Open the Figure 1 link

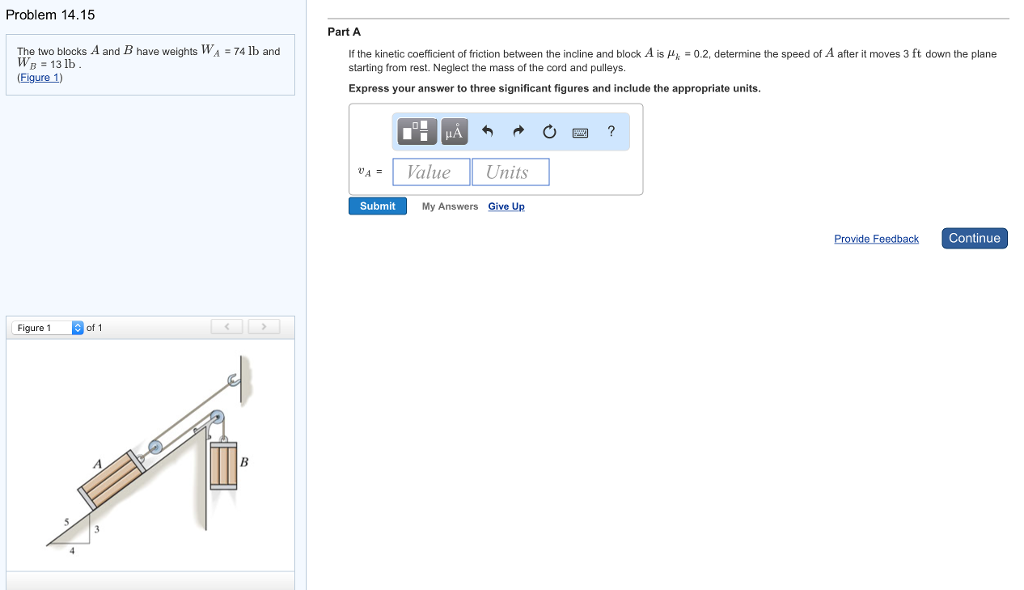coord(39,77)
